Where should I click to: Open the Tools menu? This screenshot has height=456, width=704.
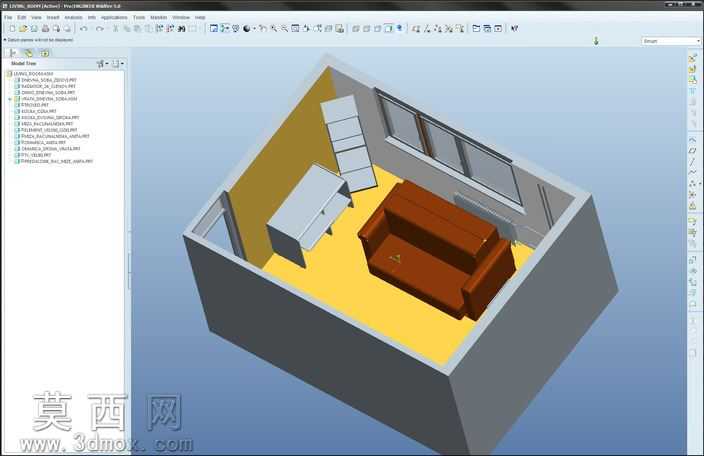(139, 18)
